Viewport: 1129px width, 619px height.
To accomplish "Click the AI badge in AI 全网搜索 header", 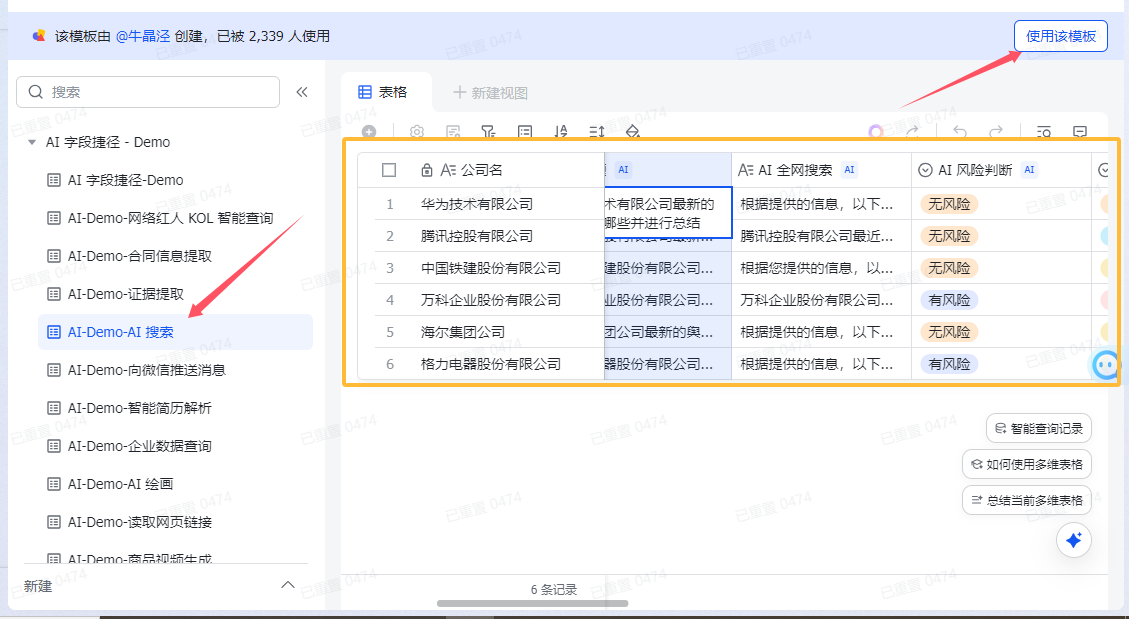I will pos(850,170).
